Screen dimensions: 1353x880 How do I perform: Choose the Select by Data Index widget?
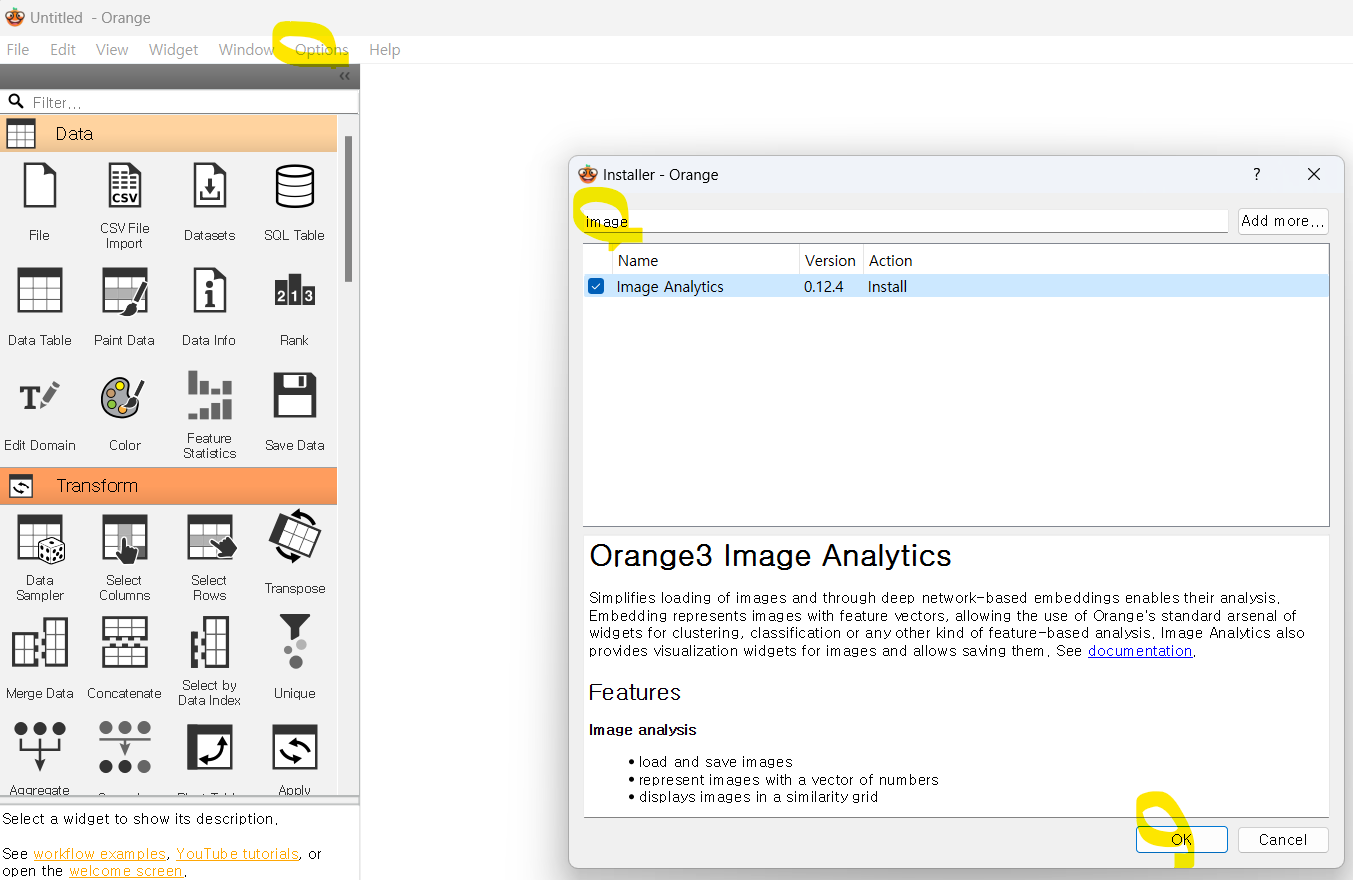[209, 661]
